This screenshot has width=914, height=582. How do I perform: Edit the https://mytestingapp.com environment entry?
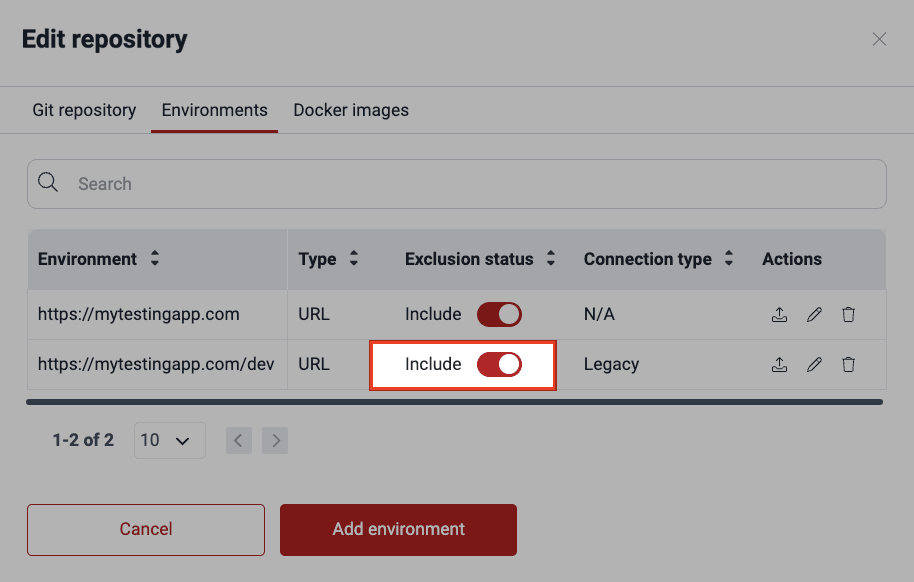pyautogui.click(x=813, y=314)
